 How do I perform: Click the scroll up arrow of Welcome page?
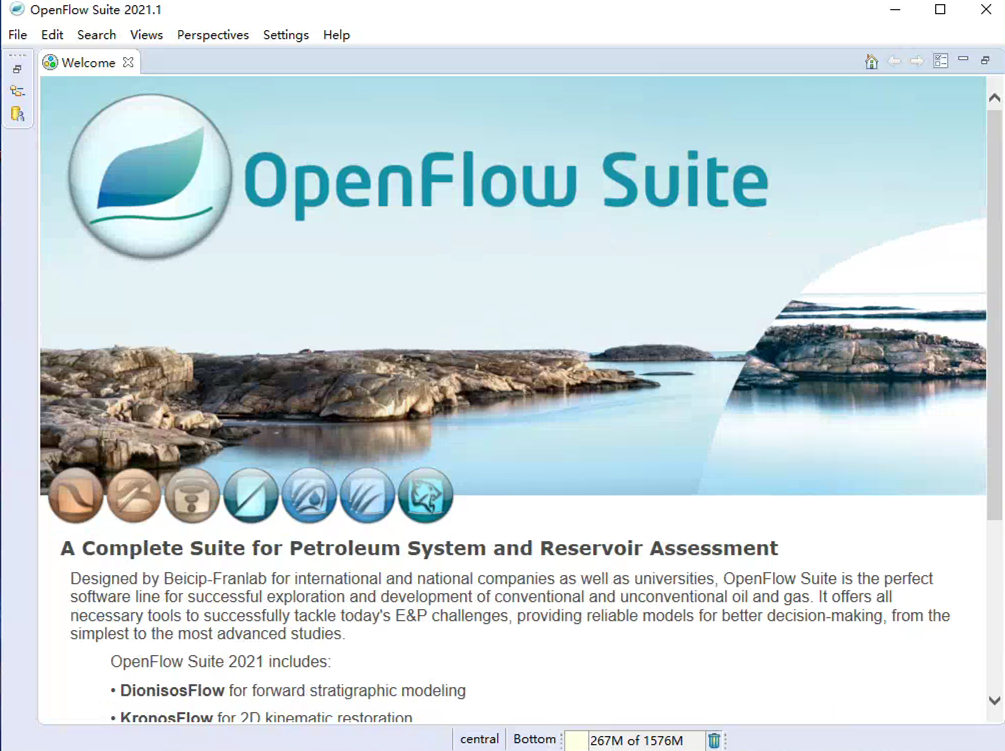(994, 98)
